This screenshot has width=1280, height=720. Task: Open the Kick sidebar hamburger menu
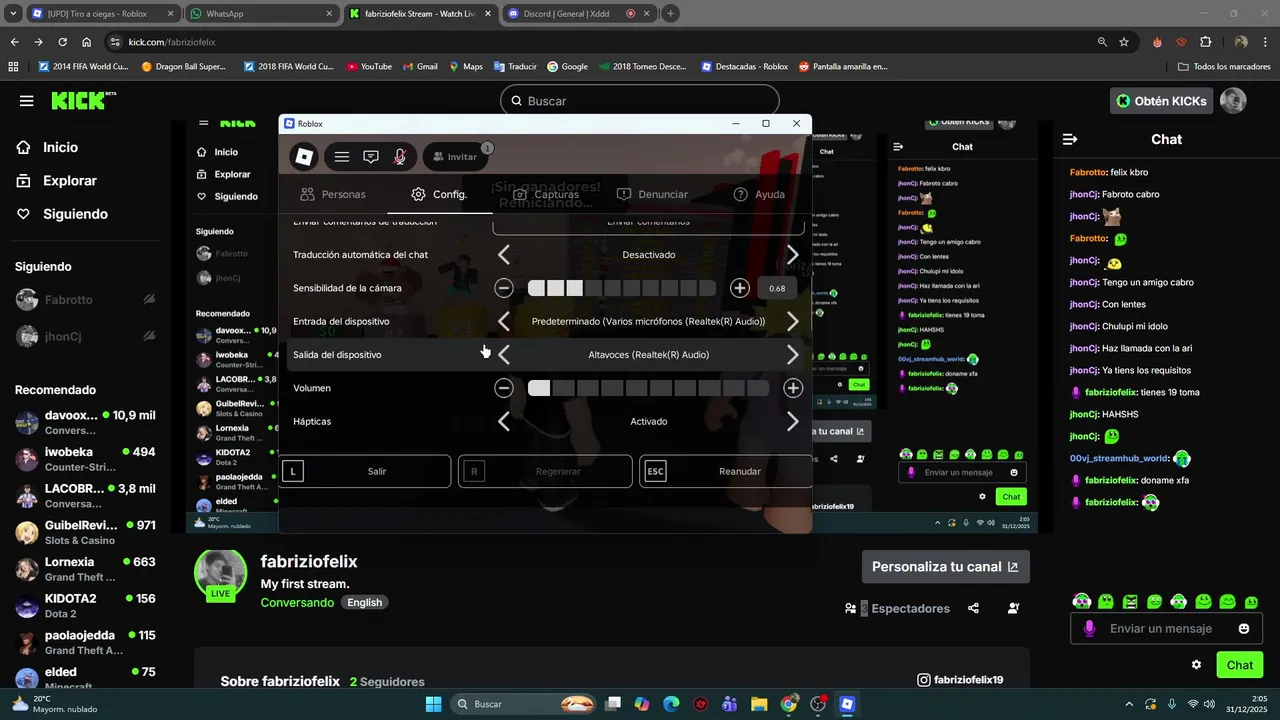click(x=27, y=101)
